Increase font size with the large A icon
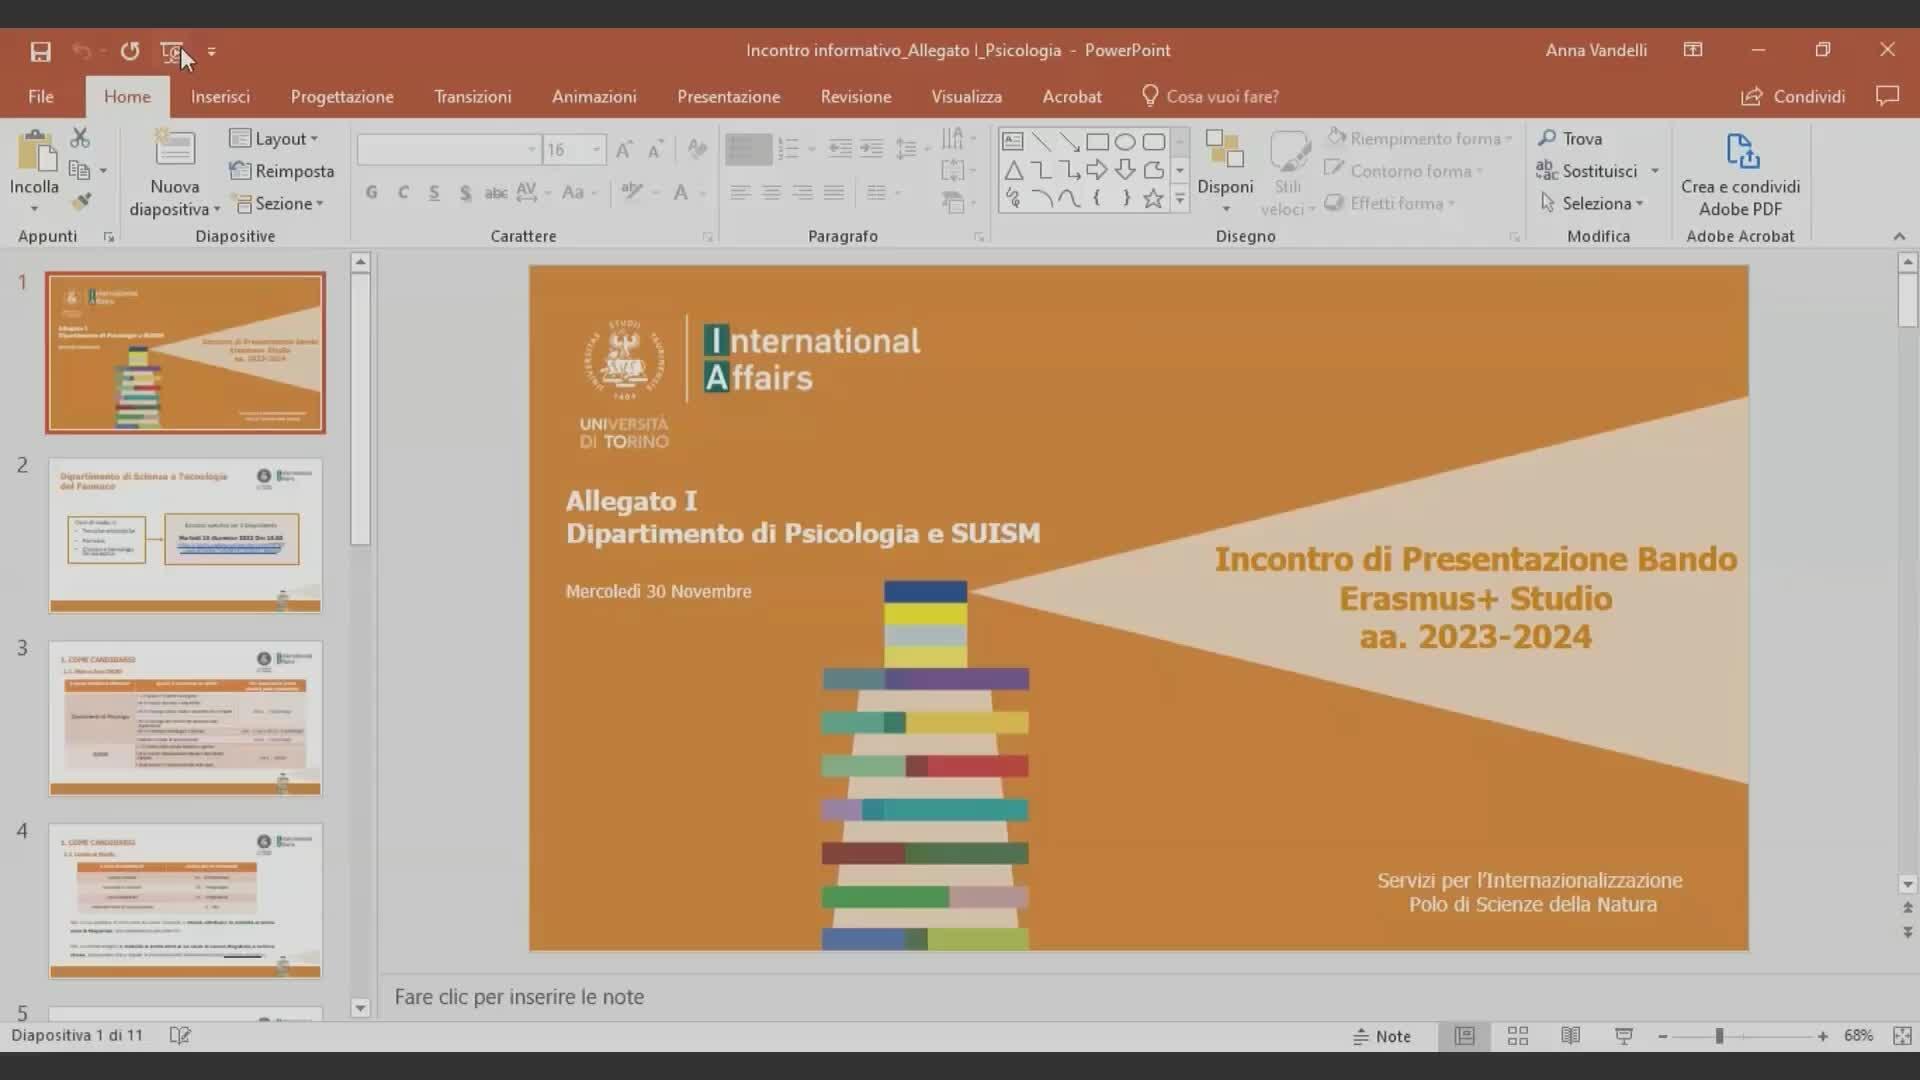The image size is (1920, 1080). pos(624,149)
